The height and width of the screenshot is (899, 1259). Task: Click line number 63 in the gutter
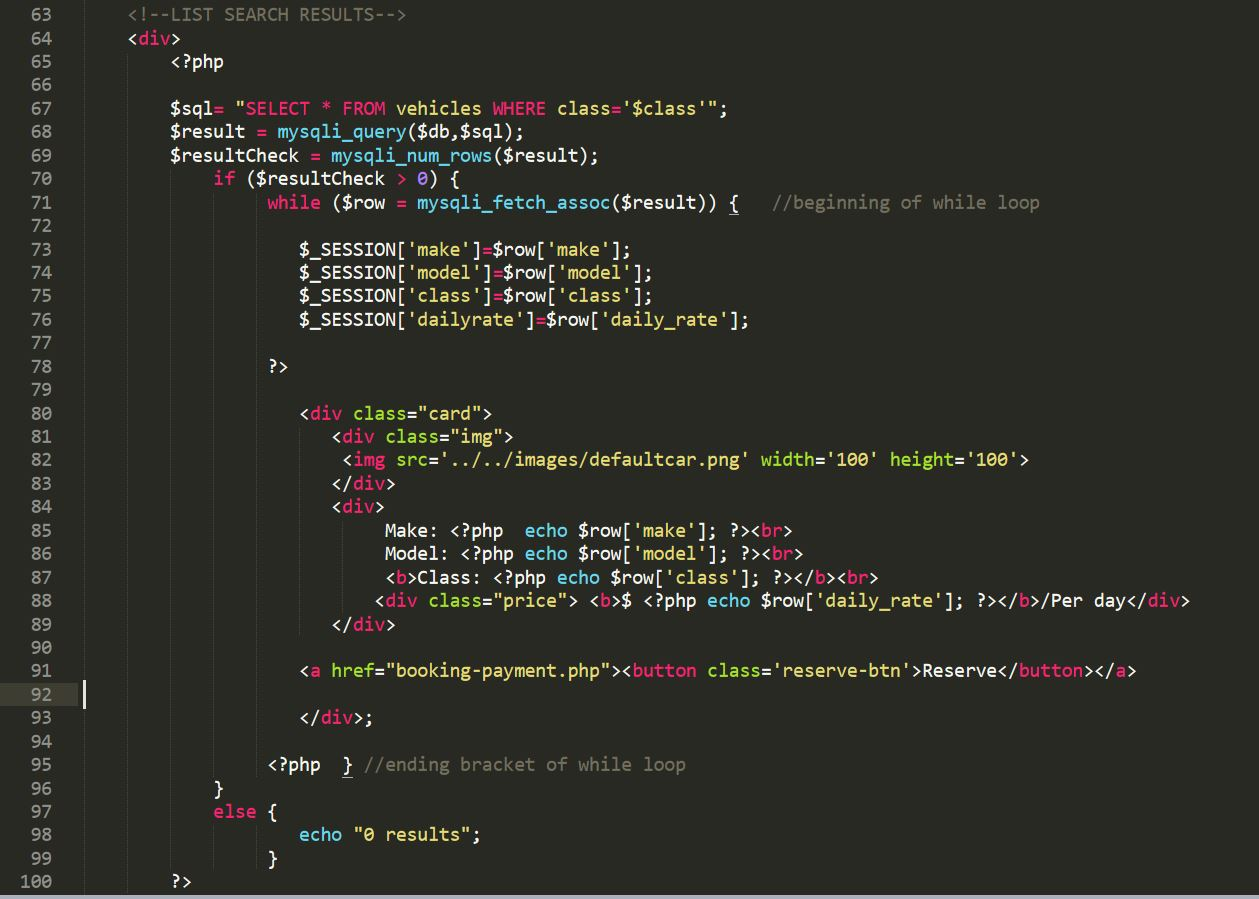pyautogui.click(x=41, y=15)
